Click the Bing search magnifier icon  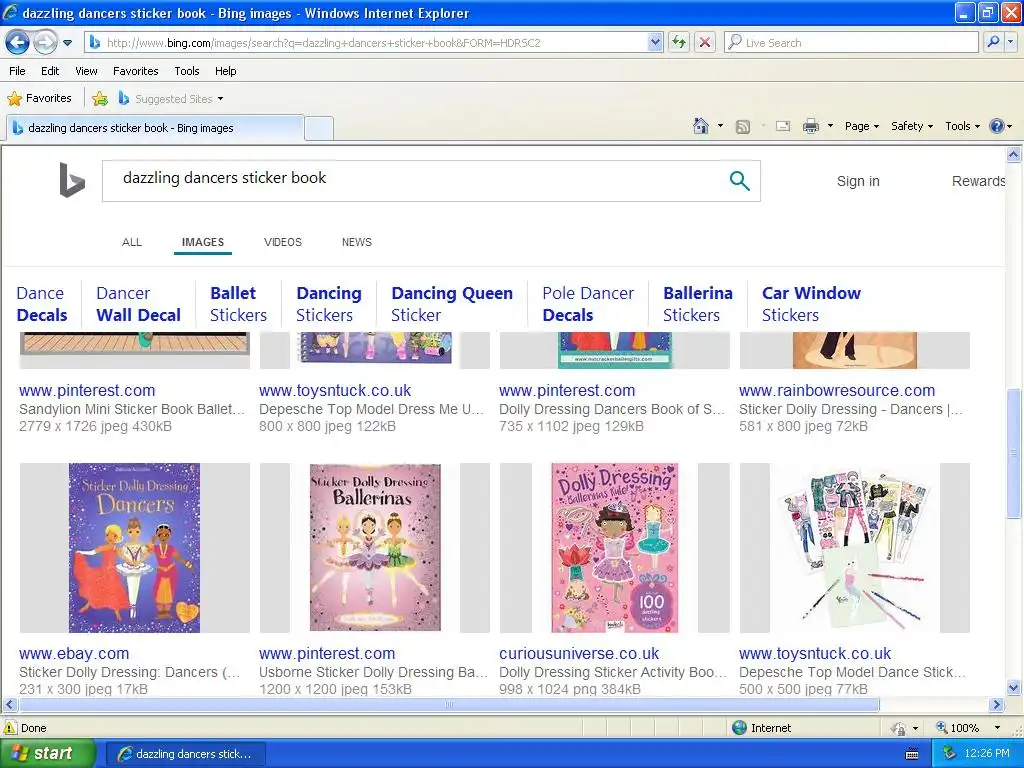coord(739,180)
